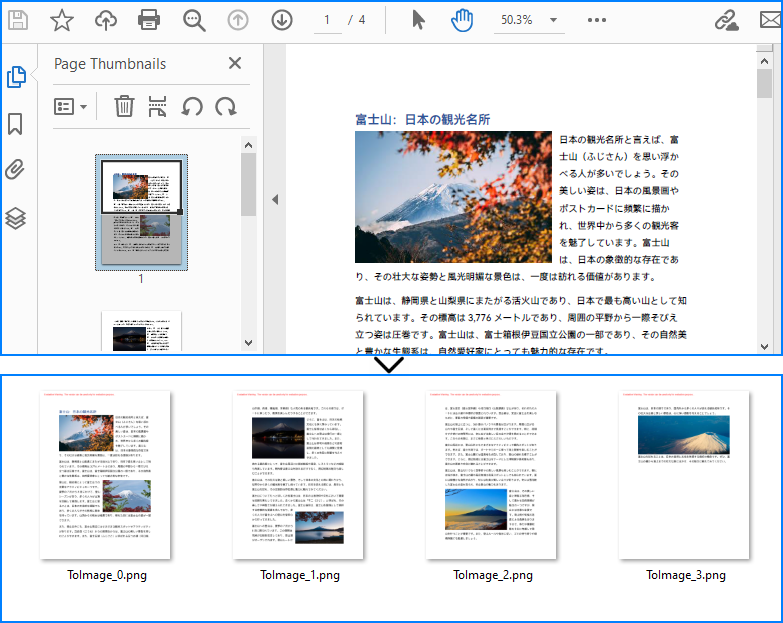Click the 50.3% zoom value field
Screen dimensions: 783x623
pyautogui.click(x=517, y=20)
